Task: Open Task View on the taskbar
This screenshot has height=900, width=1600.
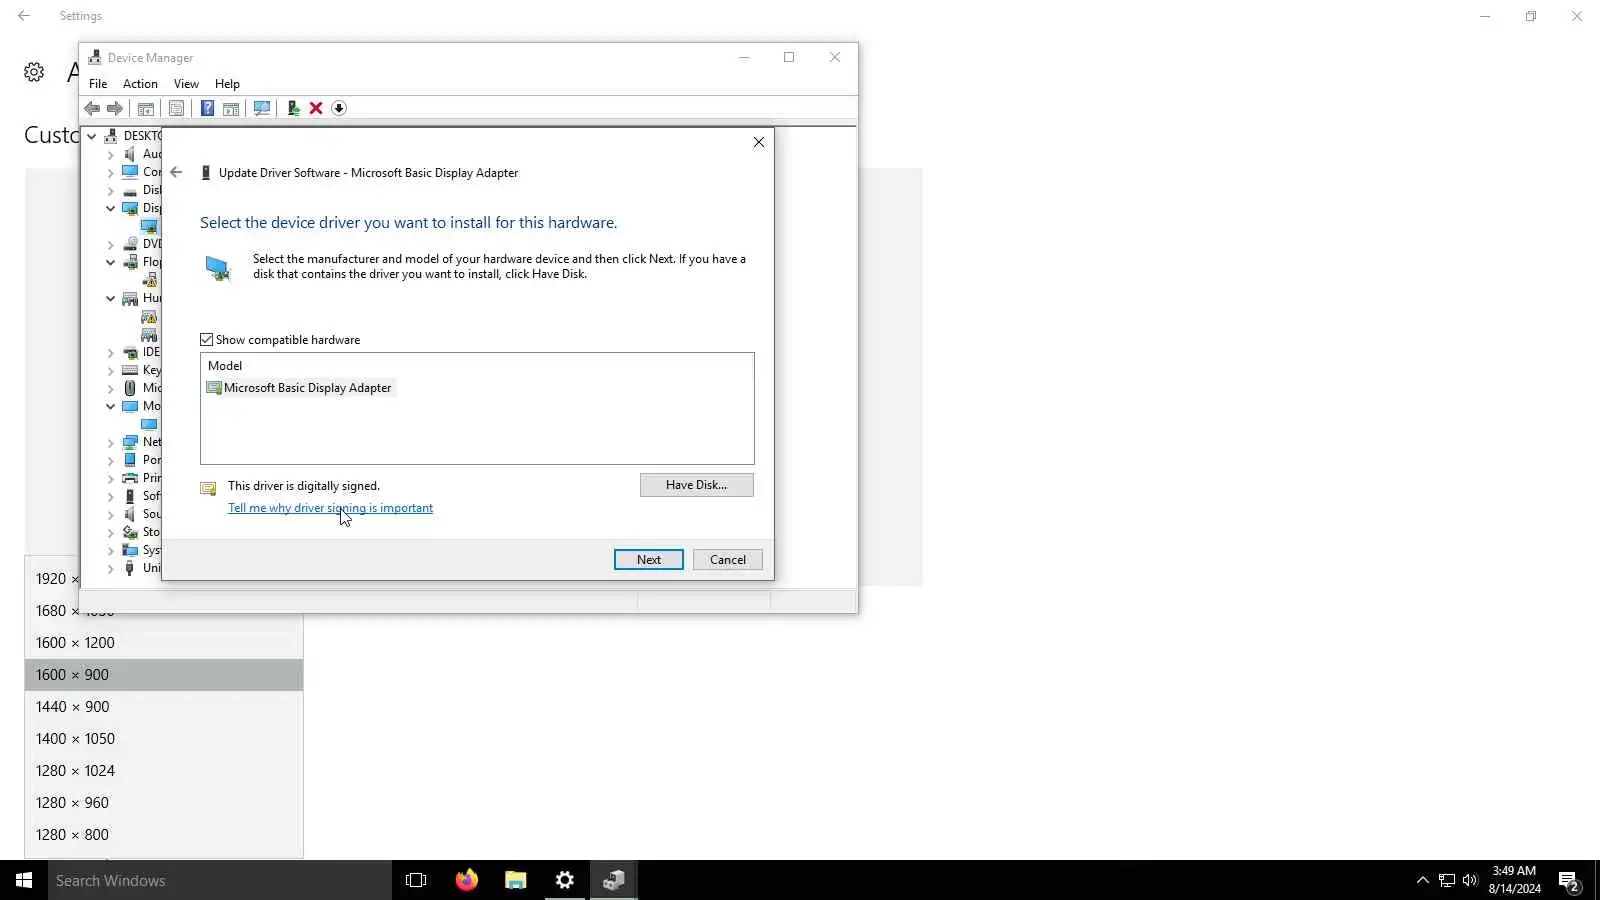Action: click(416, 880)
